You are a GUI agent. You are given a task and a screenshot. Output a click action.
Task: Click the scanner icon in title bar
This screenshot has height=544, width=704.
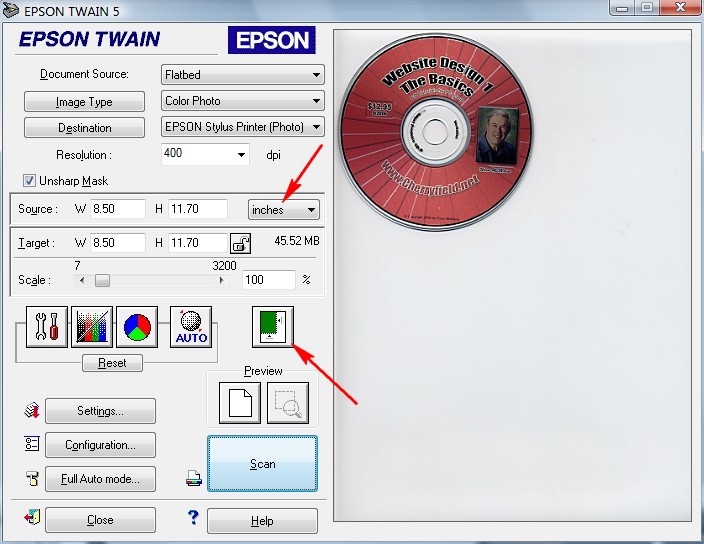coord(10,10)
